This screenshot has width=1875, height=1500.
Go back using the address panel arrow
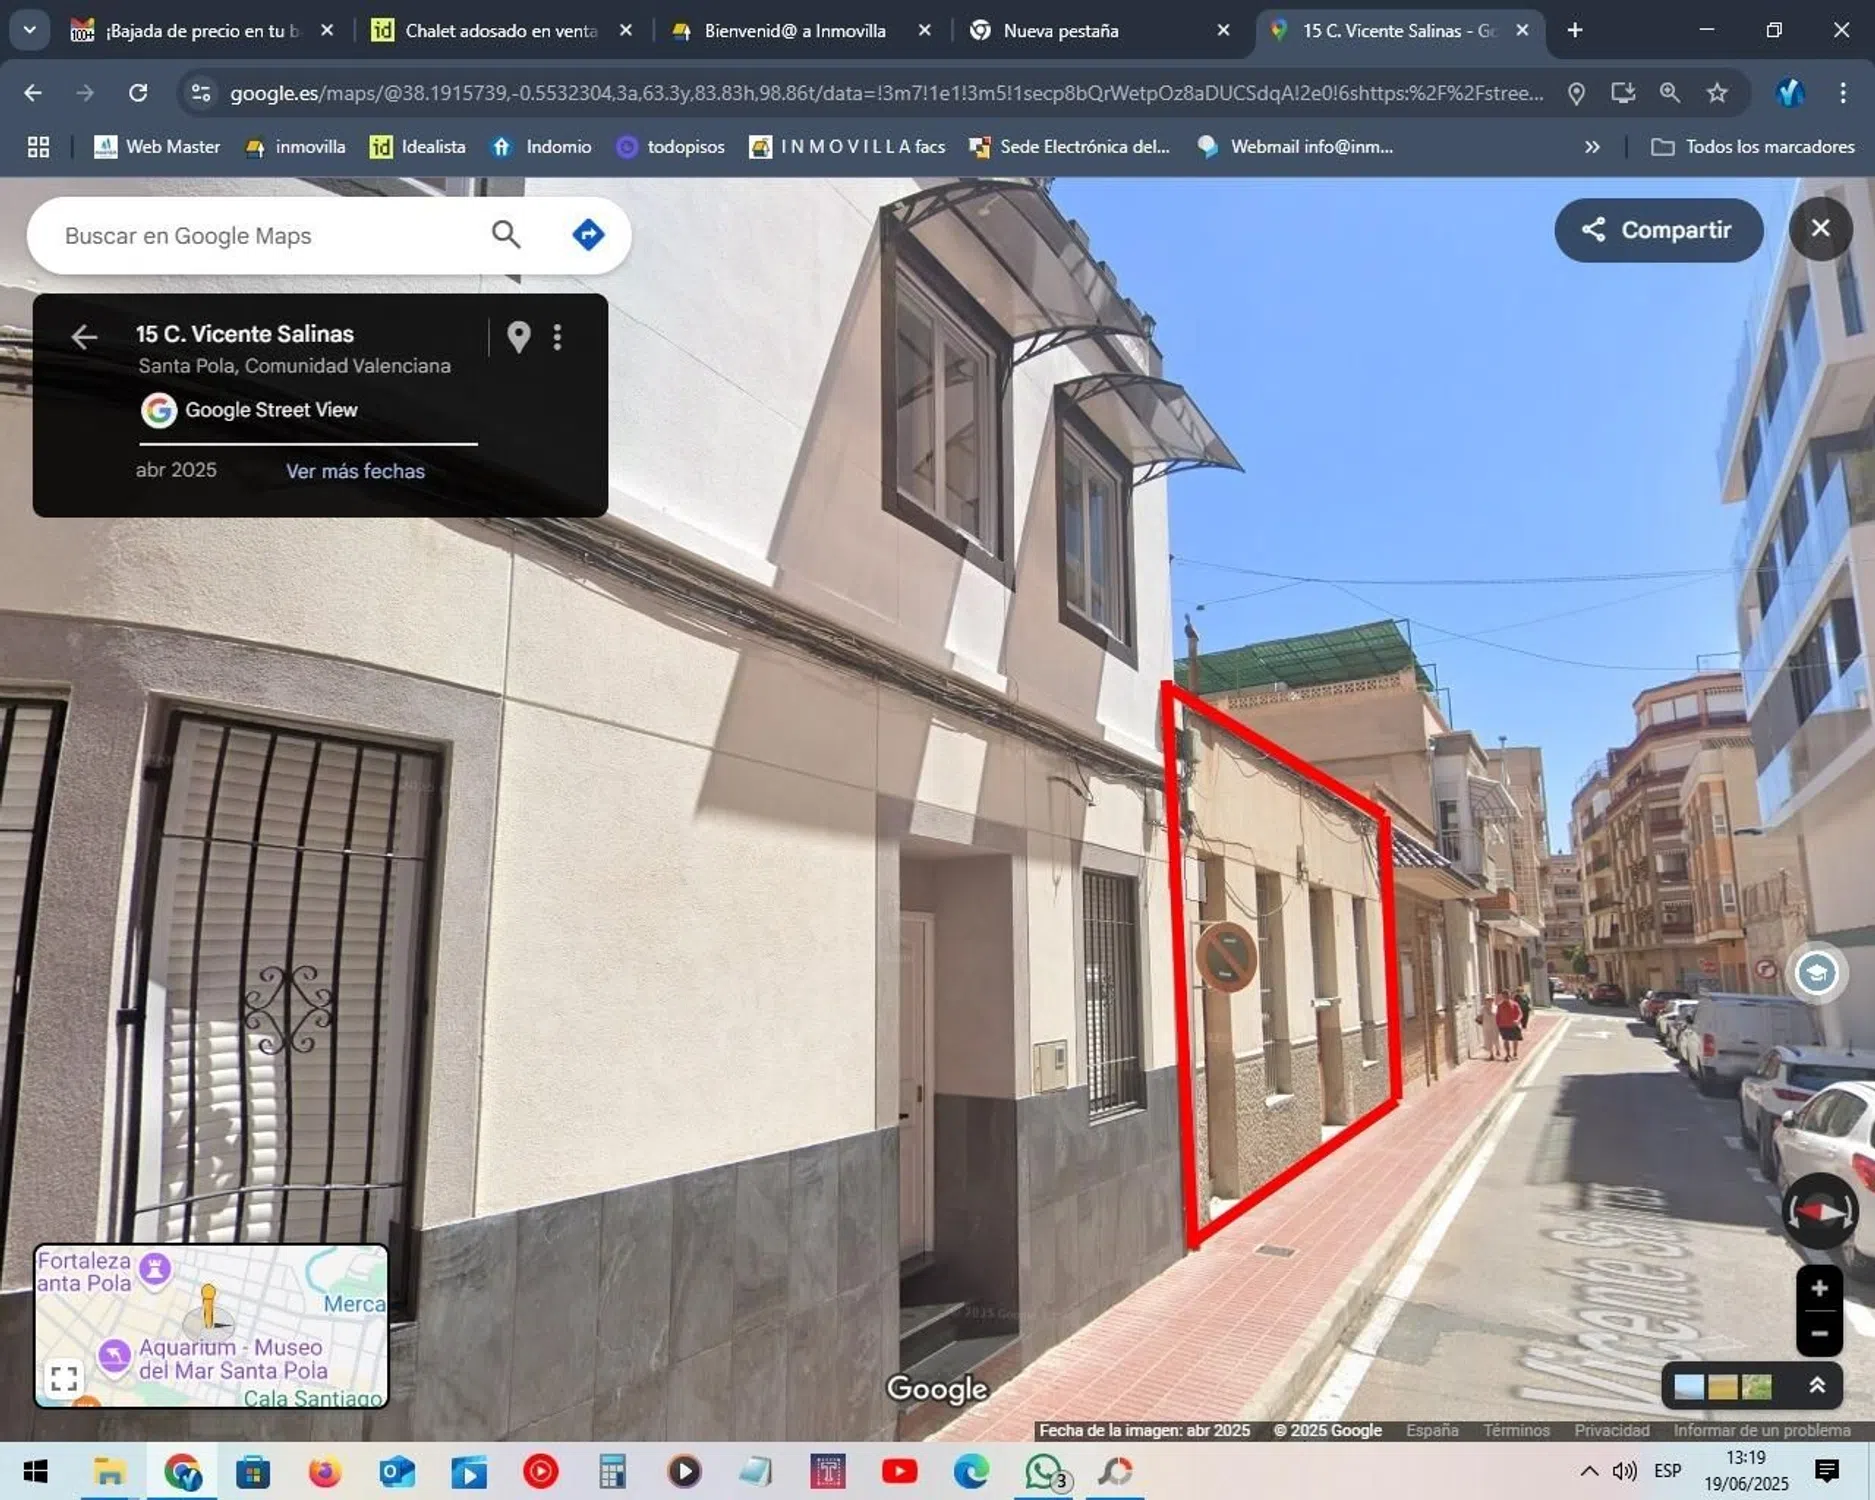tap(84, 337)
